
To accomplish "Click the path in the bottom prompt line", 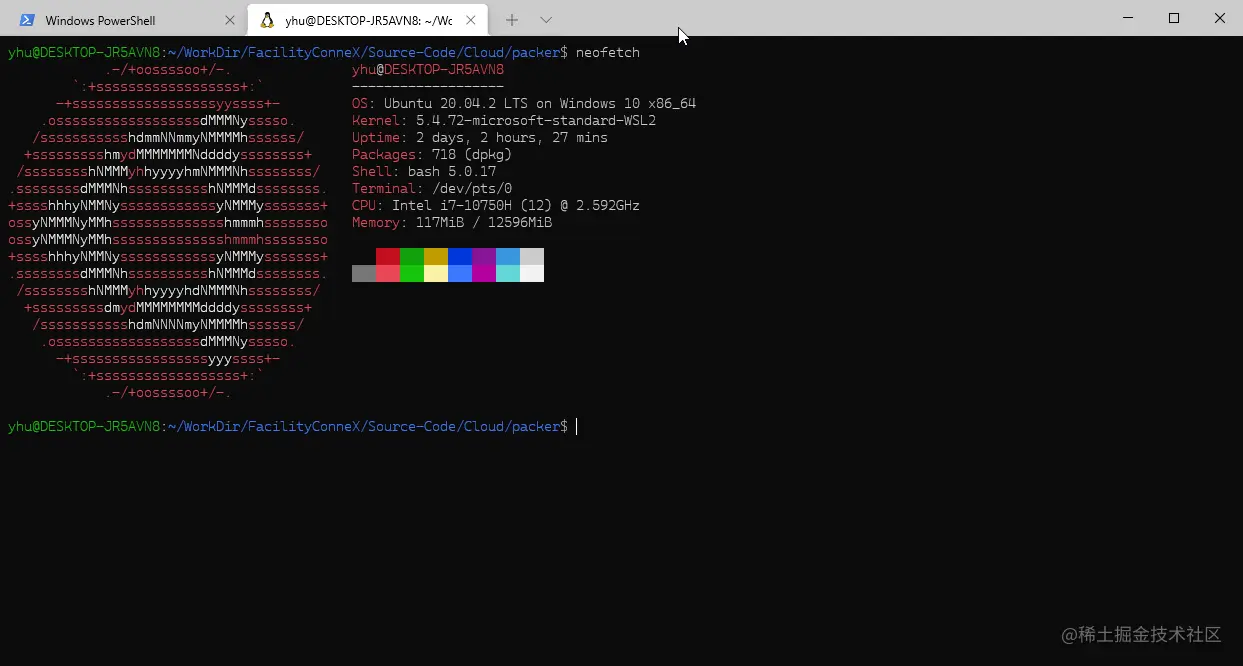I will [x=364, y=427].
